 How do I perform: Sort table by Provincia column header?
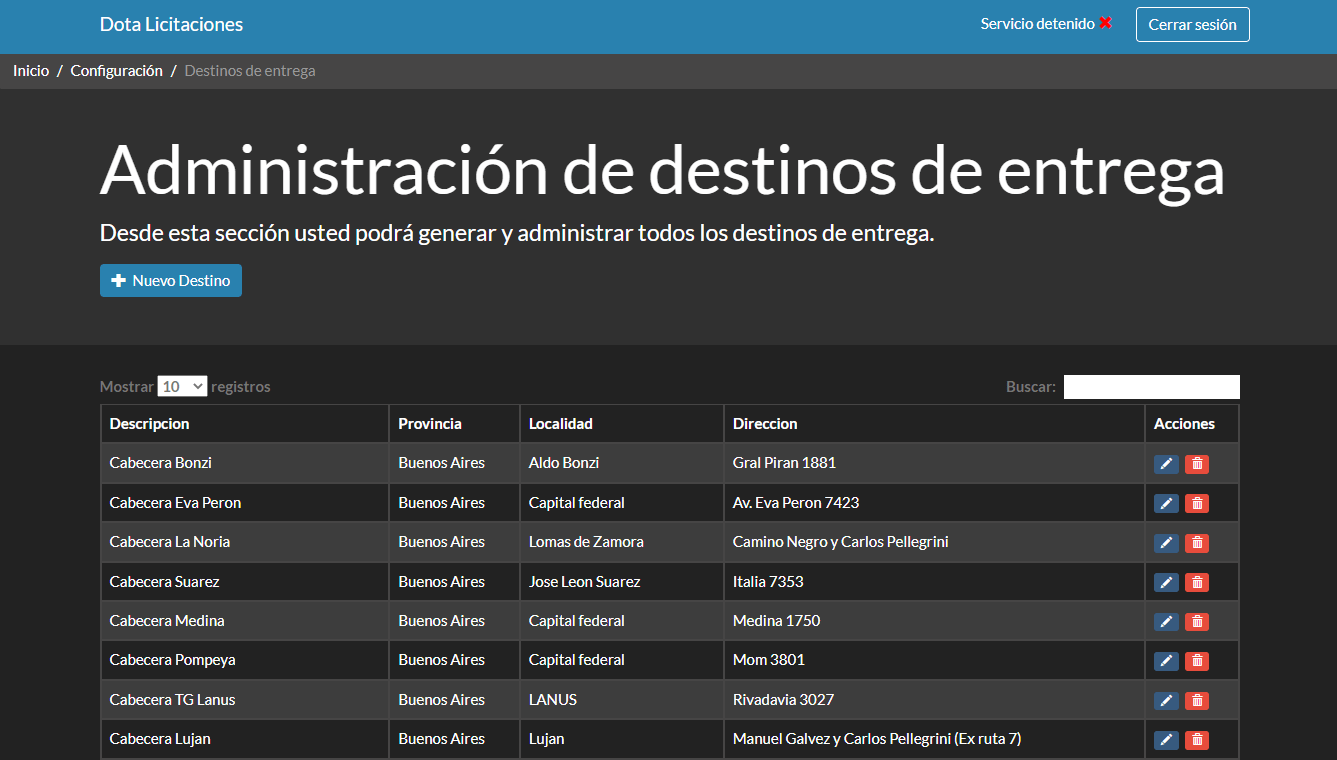pos(430,424)
